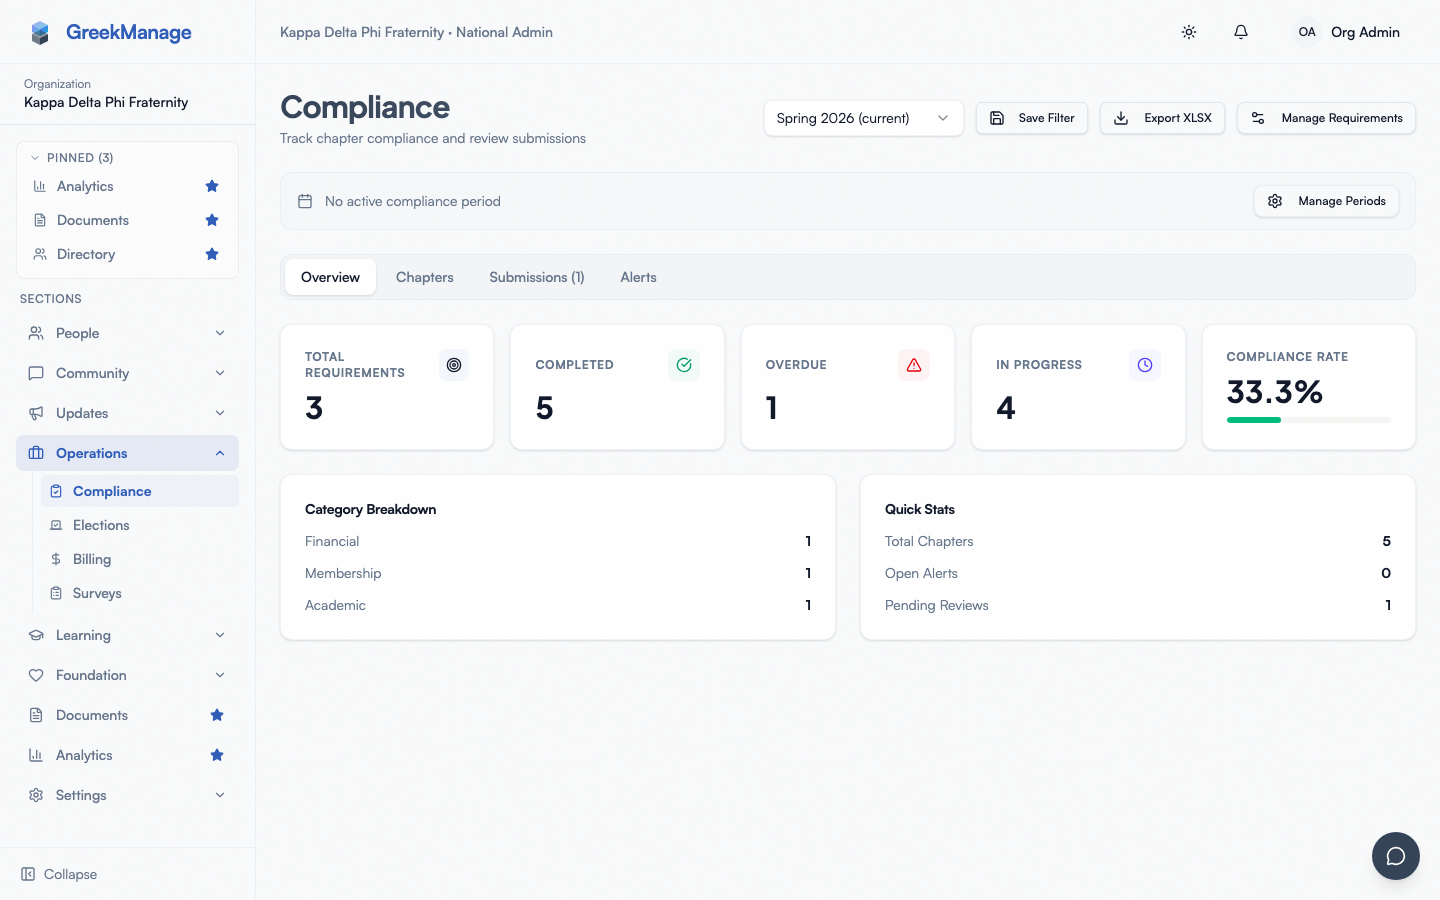Open the notifications bell

tap(1241, 32)
